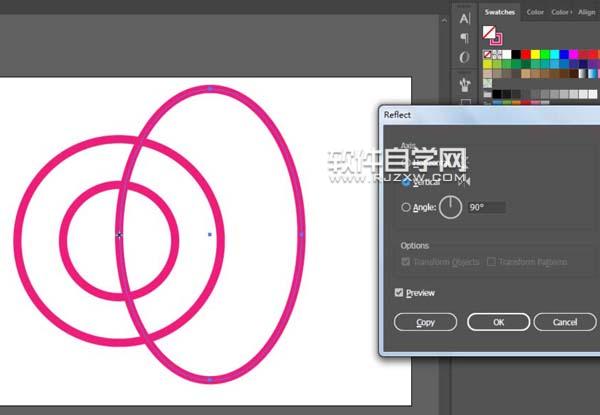This screenshot has width=600, height=415.
Task: Click the ellipse's top anchor point
Action: point(210,89)
